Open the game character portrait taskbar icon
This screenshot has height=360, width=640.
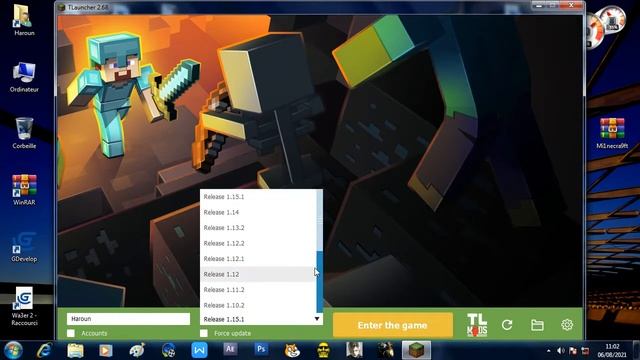(354, 350)
